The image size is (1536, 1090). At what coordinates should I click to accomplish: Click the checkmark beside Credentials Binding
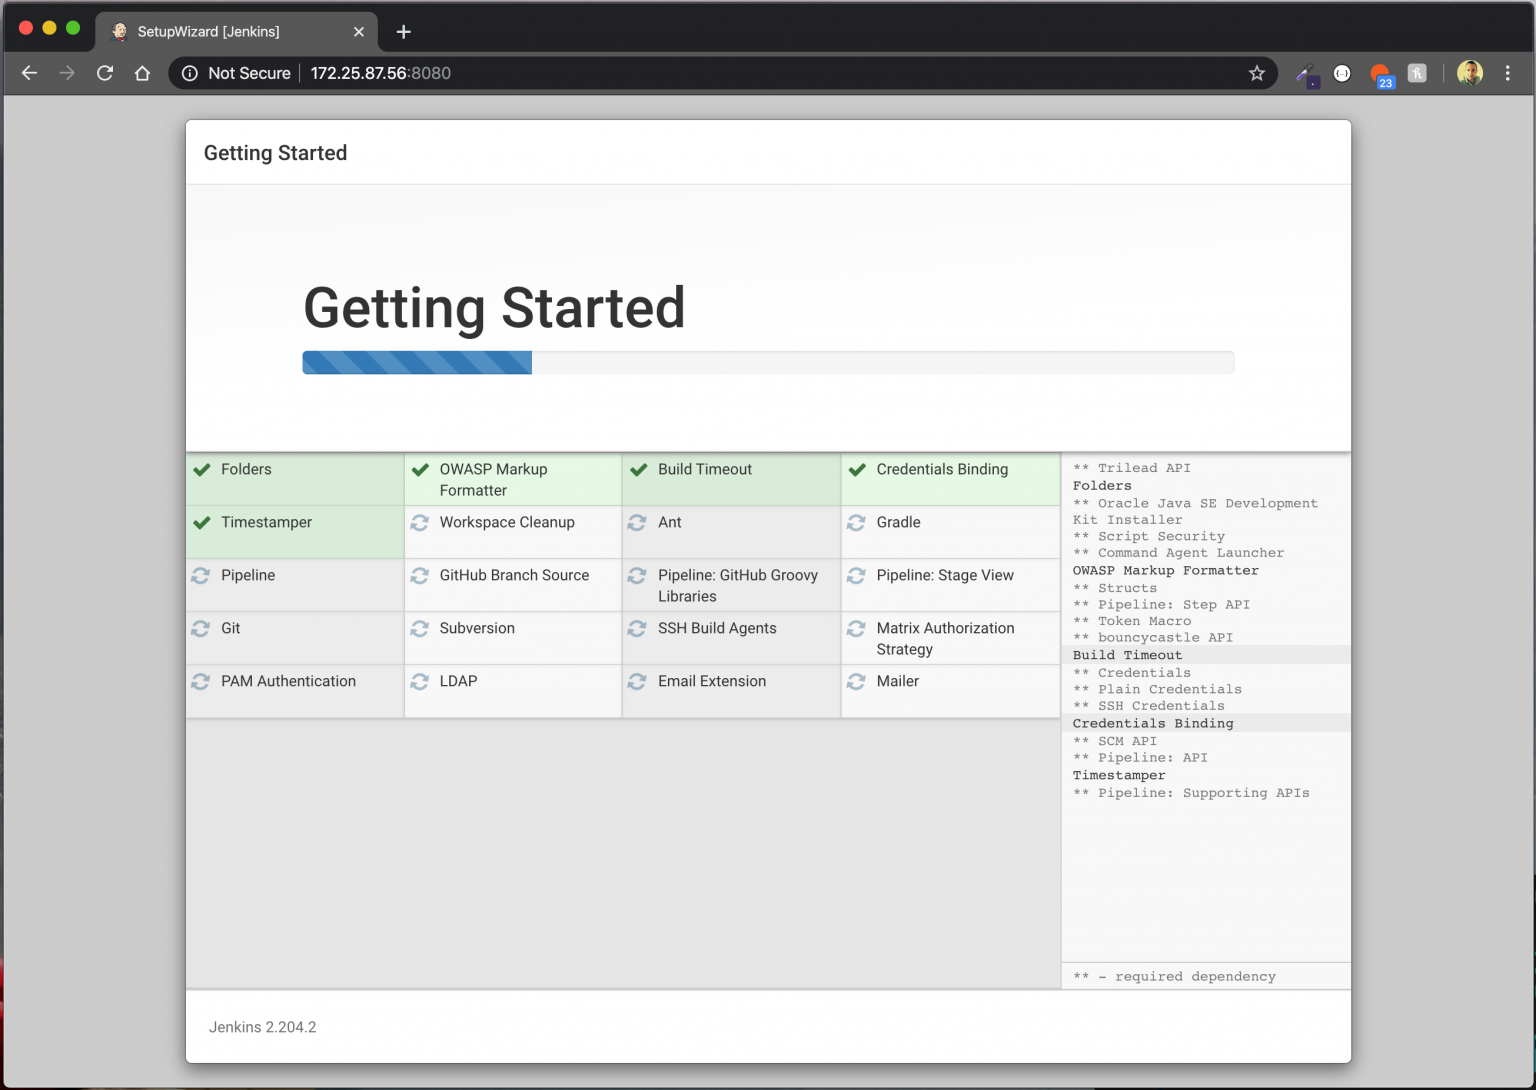tap(857, 470)
